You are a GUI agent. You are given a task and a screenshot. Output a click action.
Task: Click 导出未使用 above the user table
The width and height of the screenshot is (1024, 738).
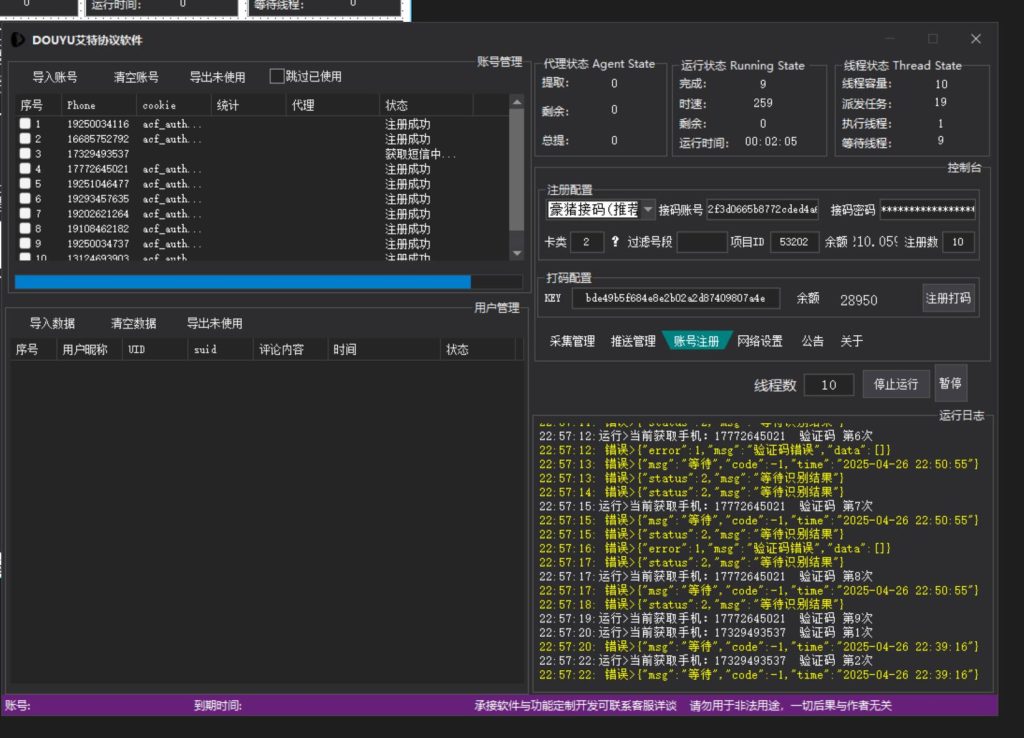coord(214,323)
